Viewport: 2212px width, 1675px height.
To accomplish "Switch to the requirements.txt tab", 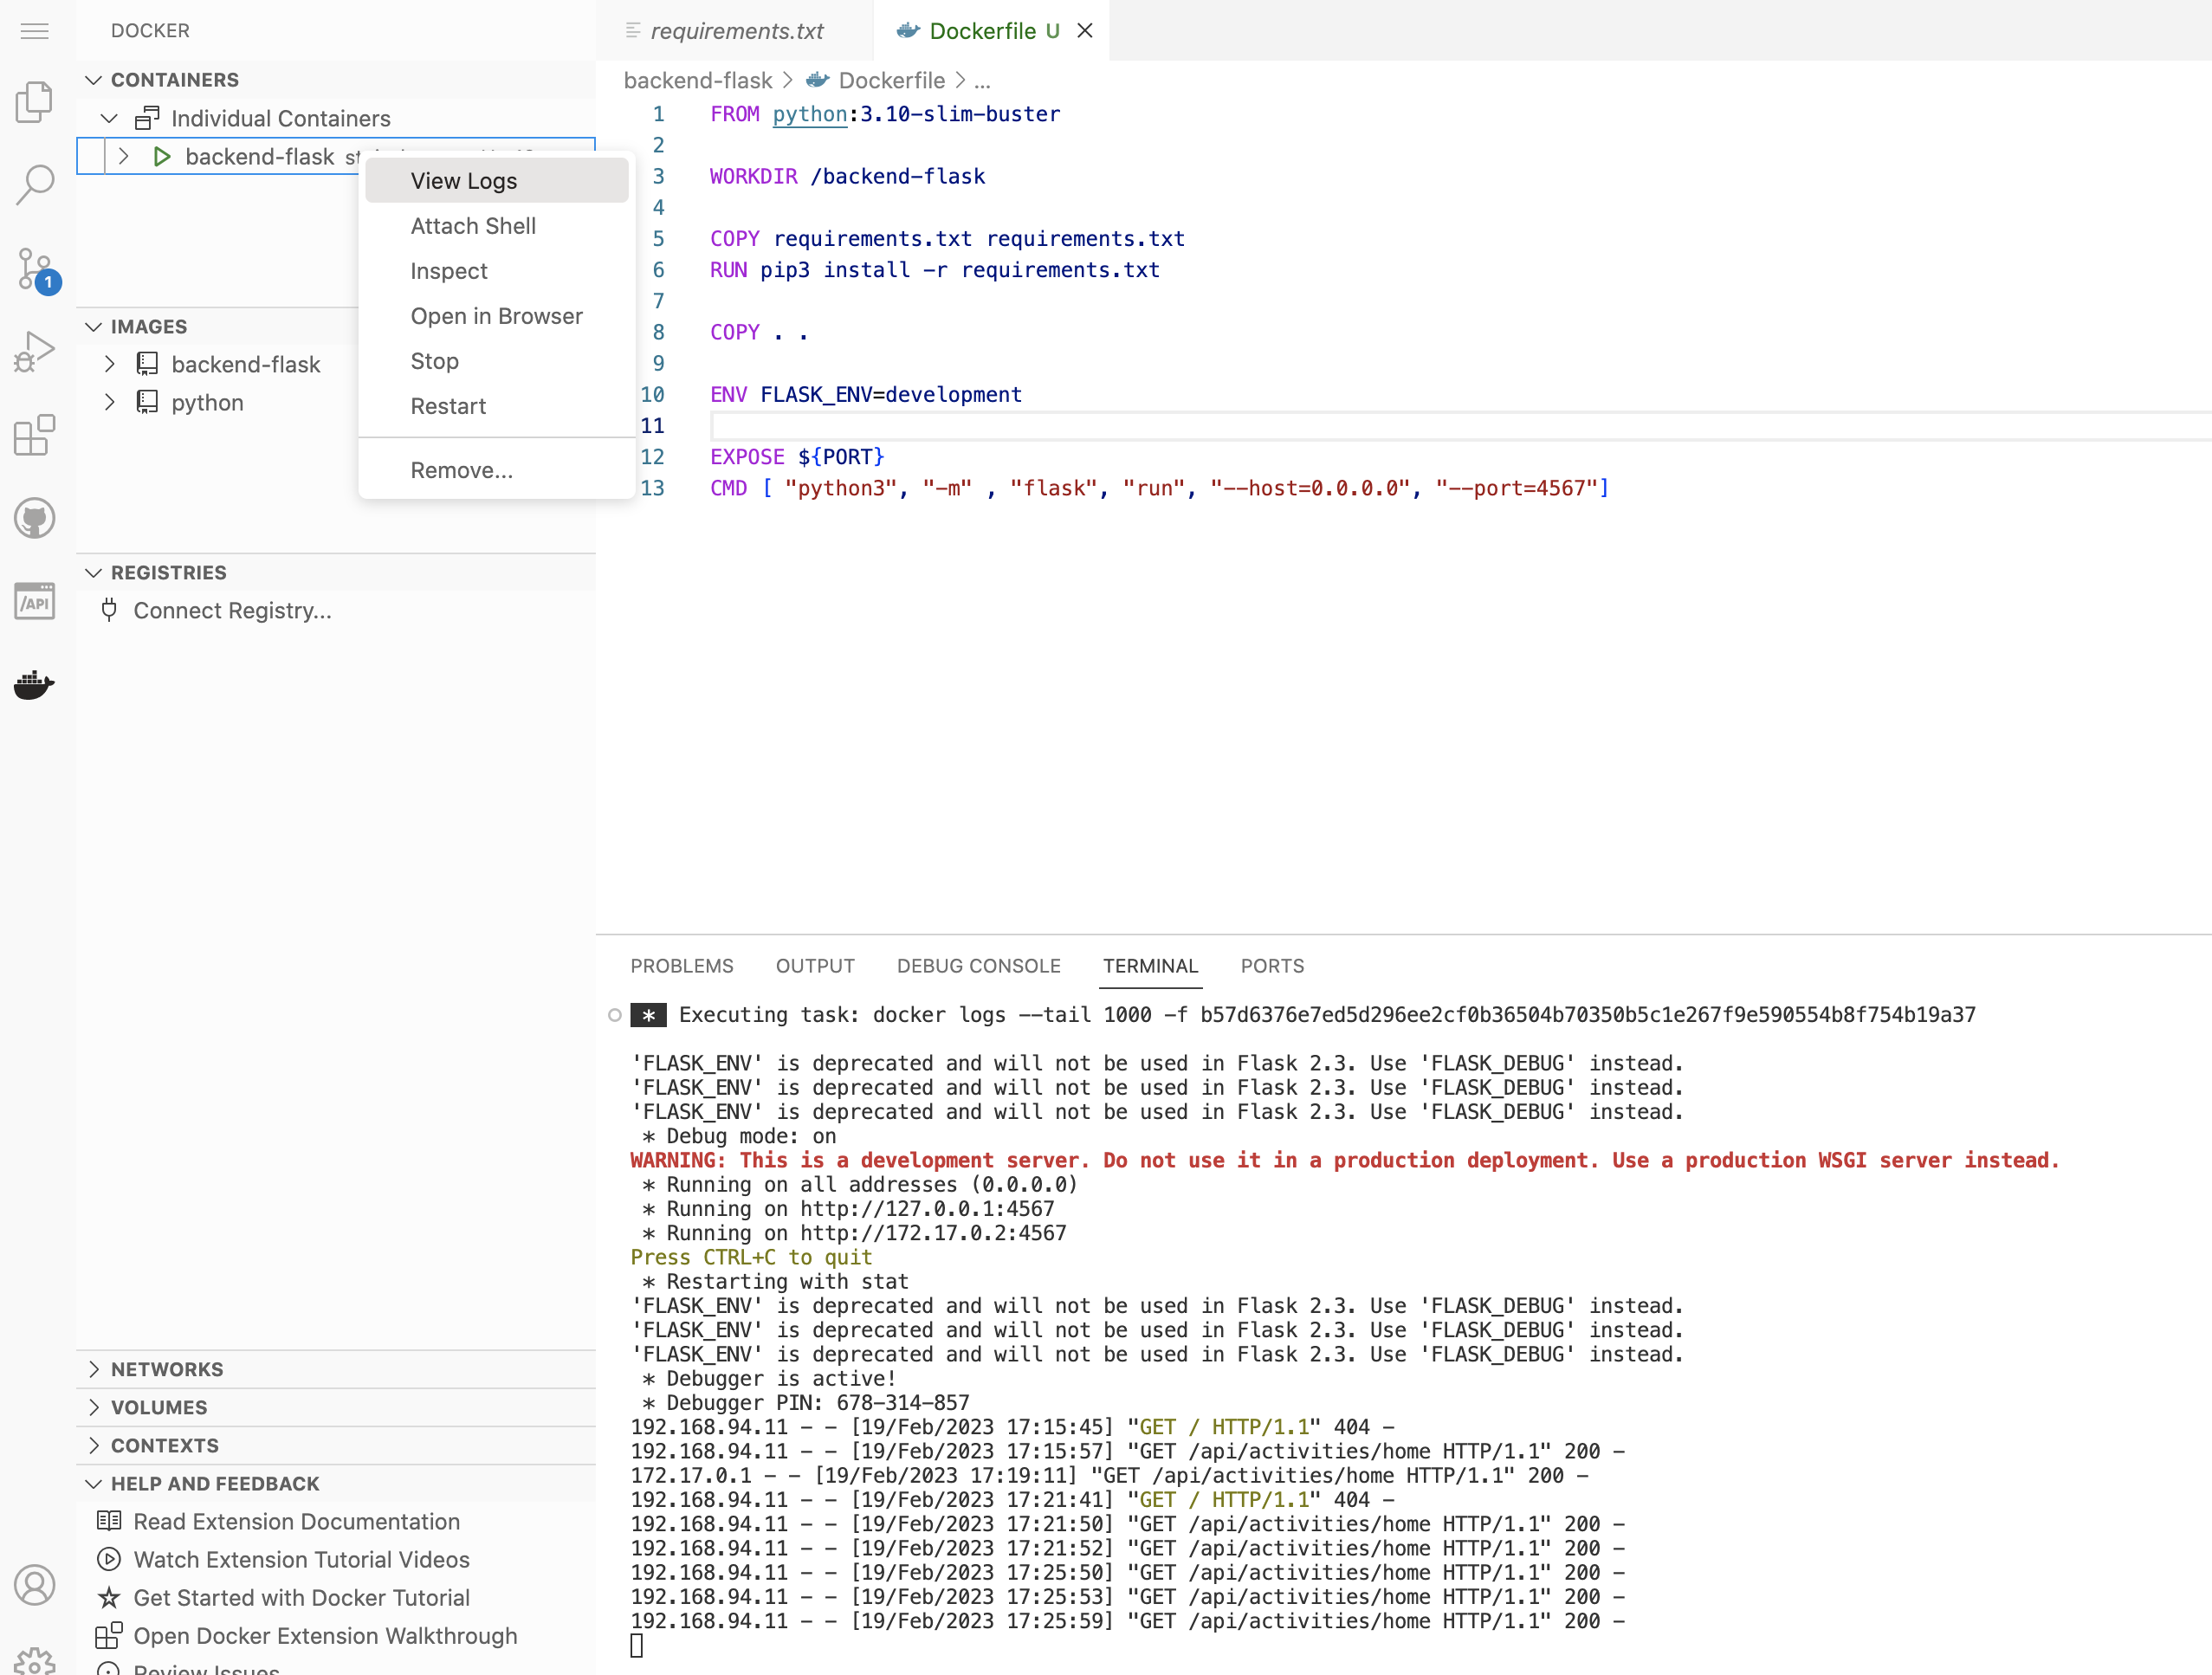I will pyautogui.click(x=736, y=31).
